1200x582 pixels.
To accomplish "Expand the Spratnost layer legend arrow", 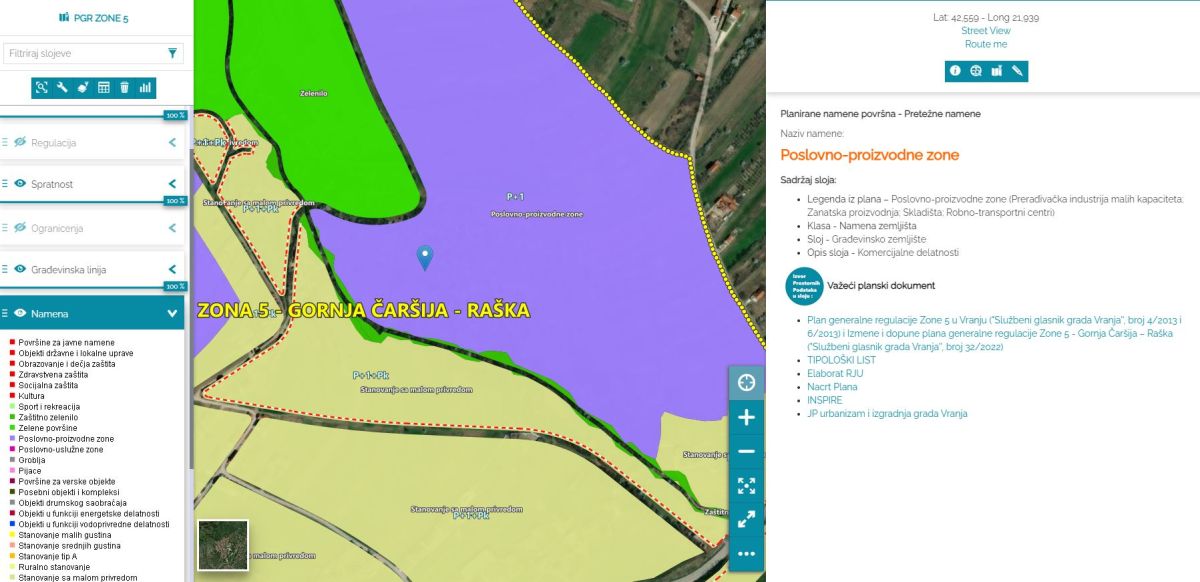I will [x=172, y=184].
